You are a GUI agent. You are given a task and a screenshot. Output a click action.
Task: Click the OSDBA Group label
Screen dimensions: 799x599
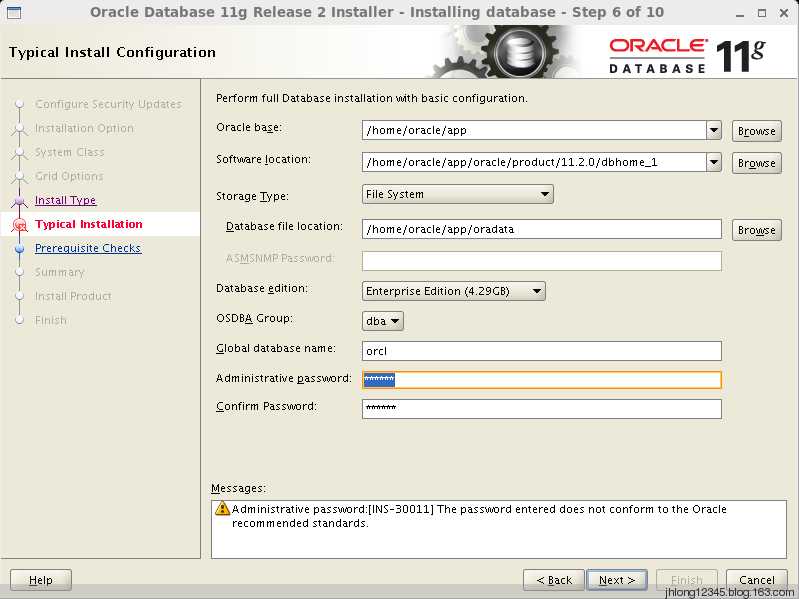[x=254, y=318]
